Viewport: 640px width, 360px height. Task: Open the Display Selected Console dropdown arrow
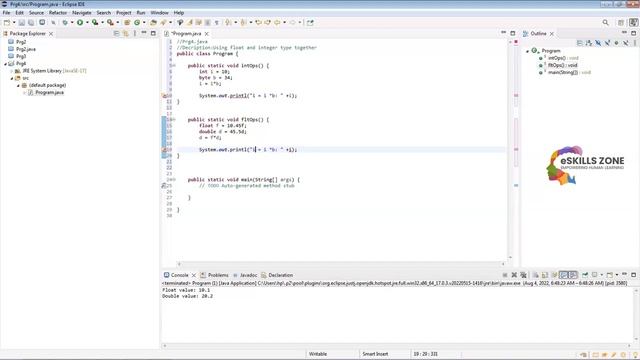tap(602, 275)
